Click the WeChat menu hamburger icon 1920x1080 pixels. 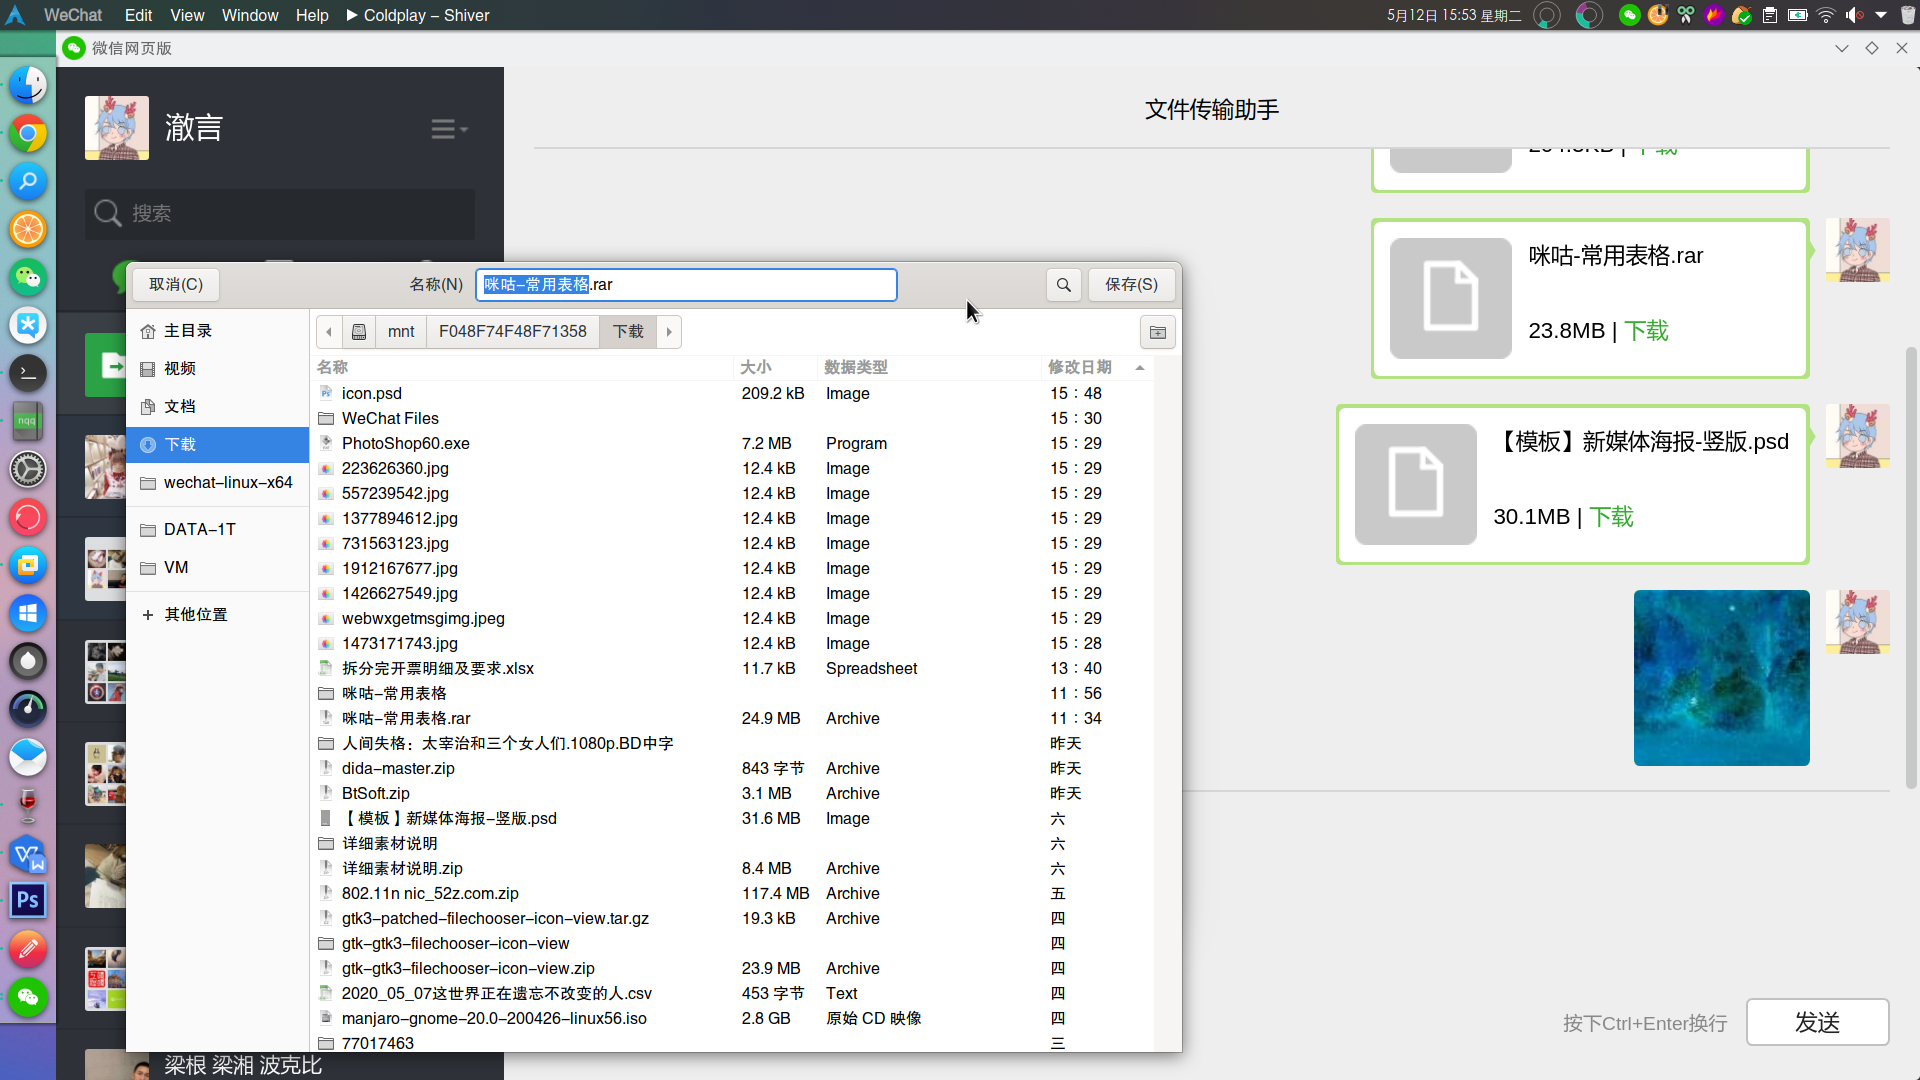pos(448,129)
